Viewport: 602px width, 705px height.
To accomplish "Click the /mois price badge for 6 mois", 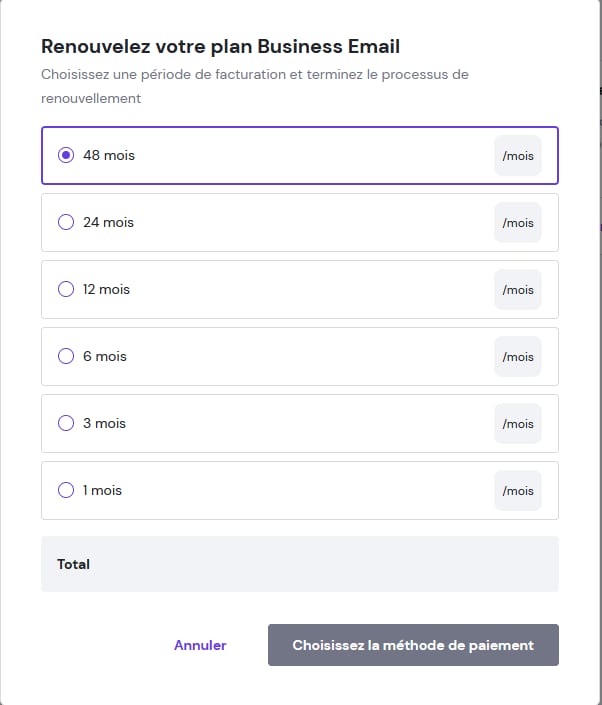I will click(x=518, y=357).
